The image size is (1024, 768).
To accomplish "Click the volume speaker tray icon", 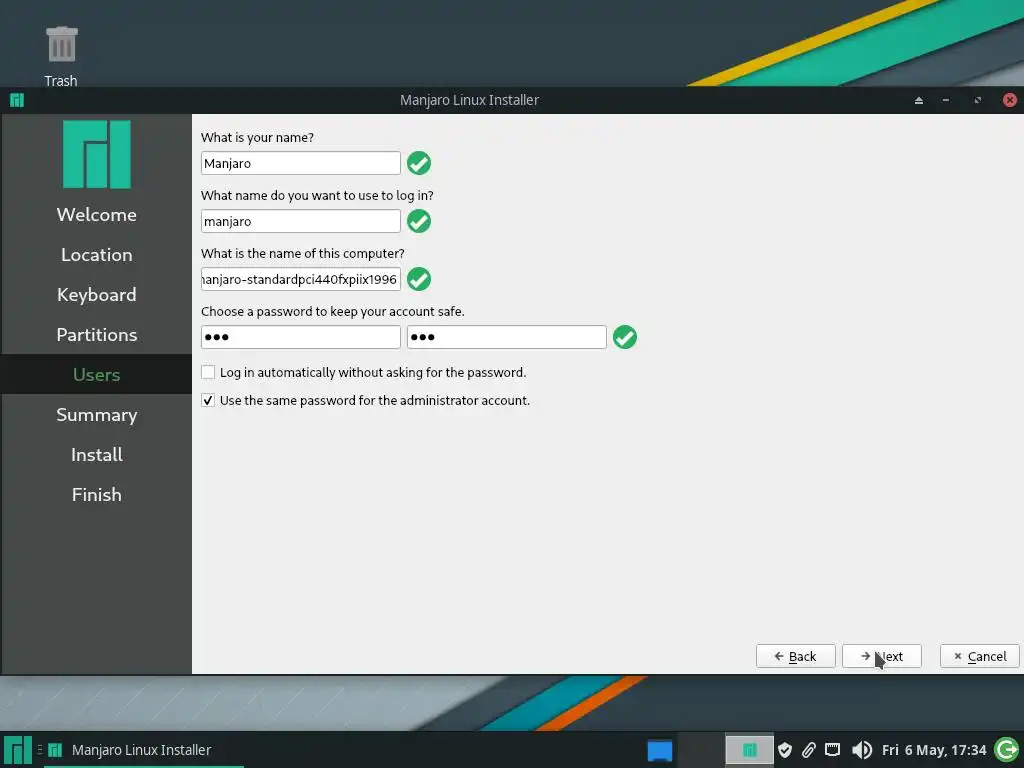I will pyautogui.click(x=861, y=750).
